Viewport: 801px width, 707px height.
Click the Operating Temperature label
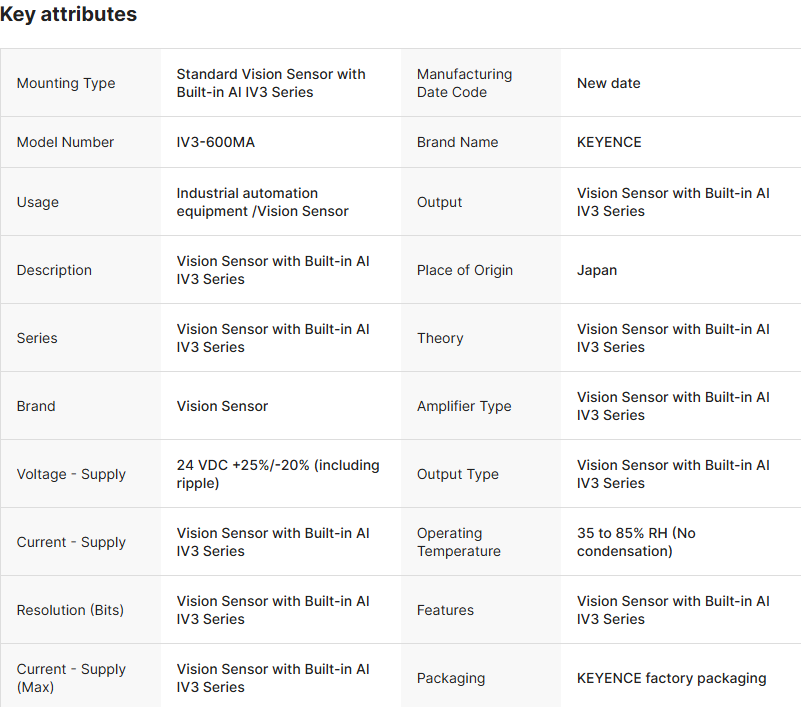(459, 542)
